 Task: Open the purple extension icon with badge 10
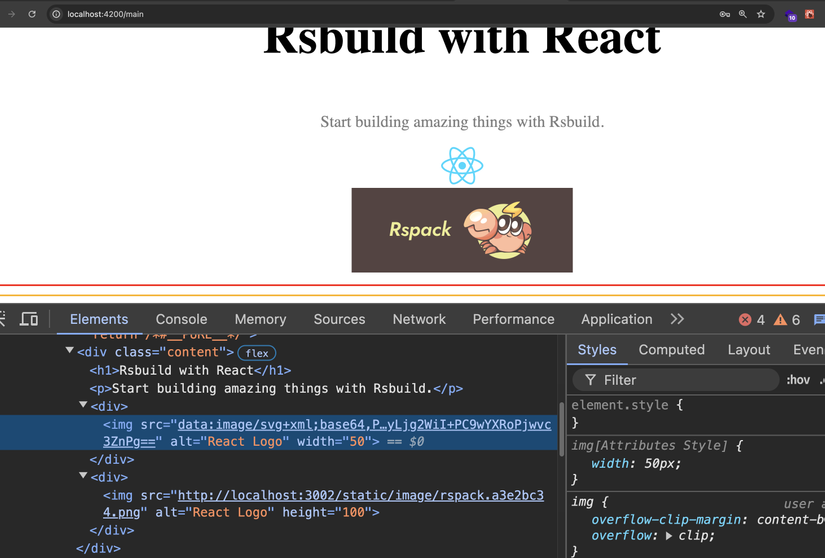[790, 15]
